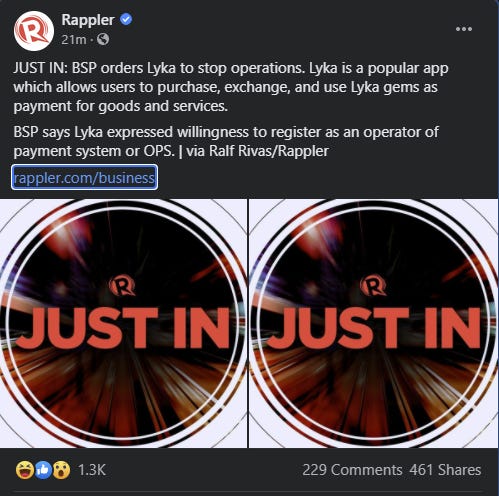
Task: Click the Wow reaction emoji icon
Action: pos(61,470)
